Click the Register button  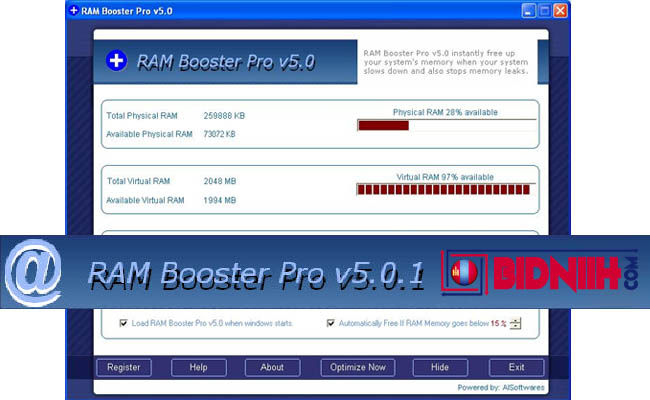tap(124, 367)
